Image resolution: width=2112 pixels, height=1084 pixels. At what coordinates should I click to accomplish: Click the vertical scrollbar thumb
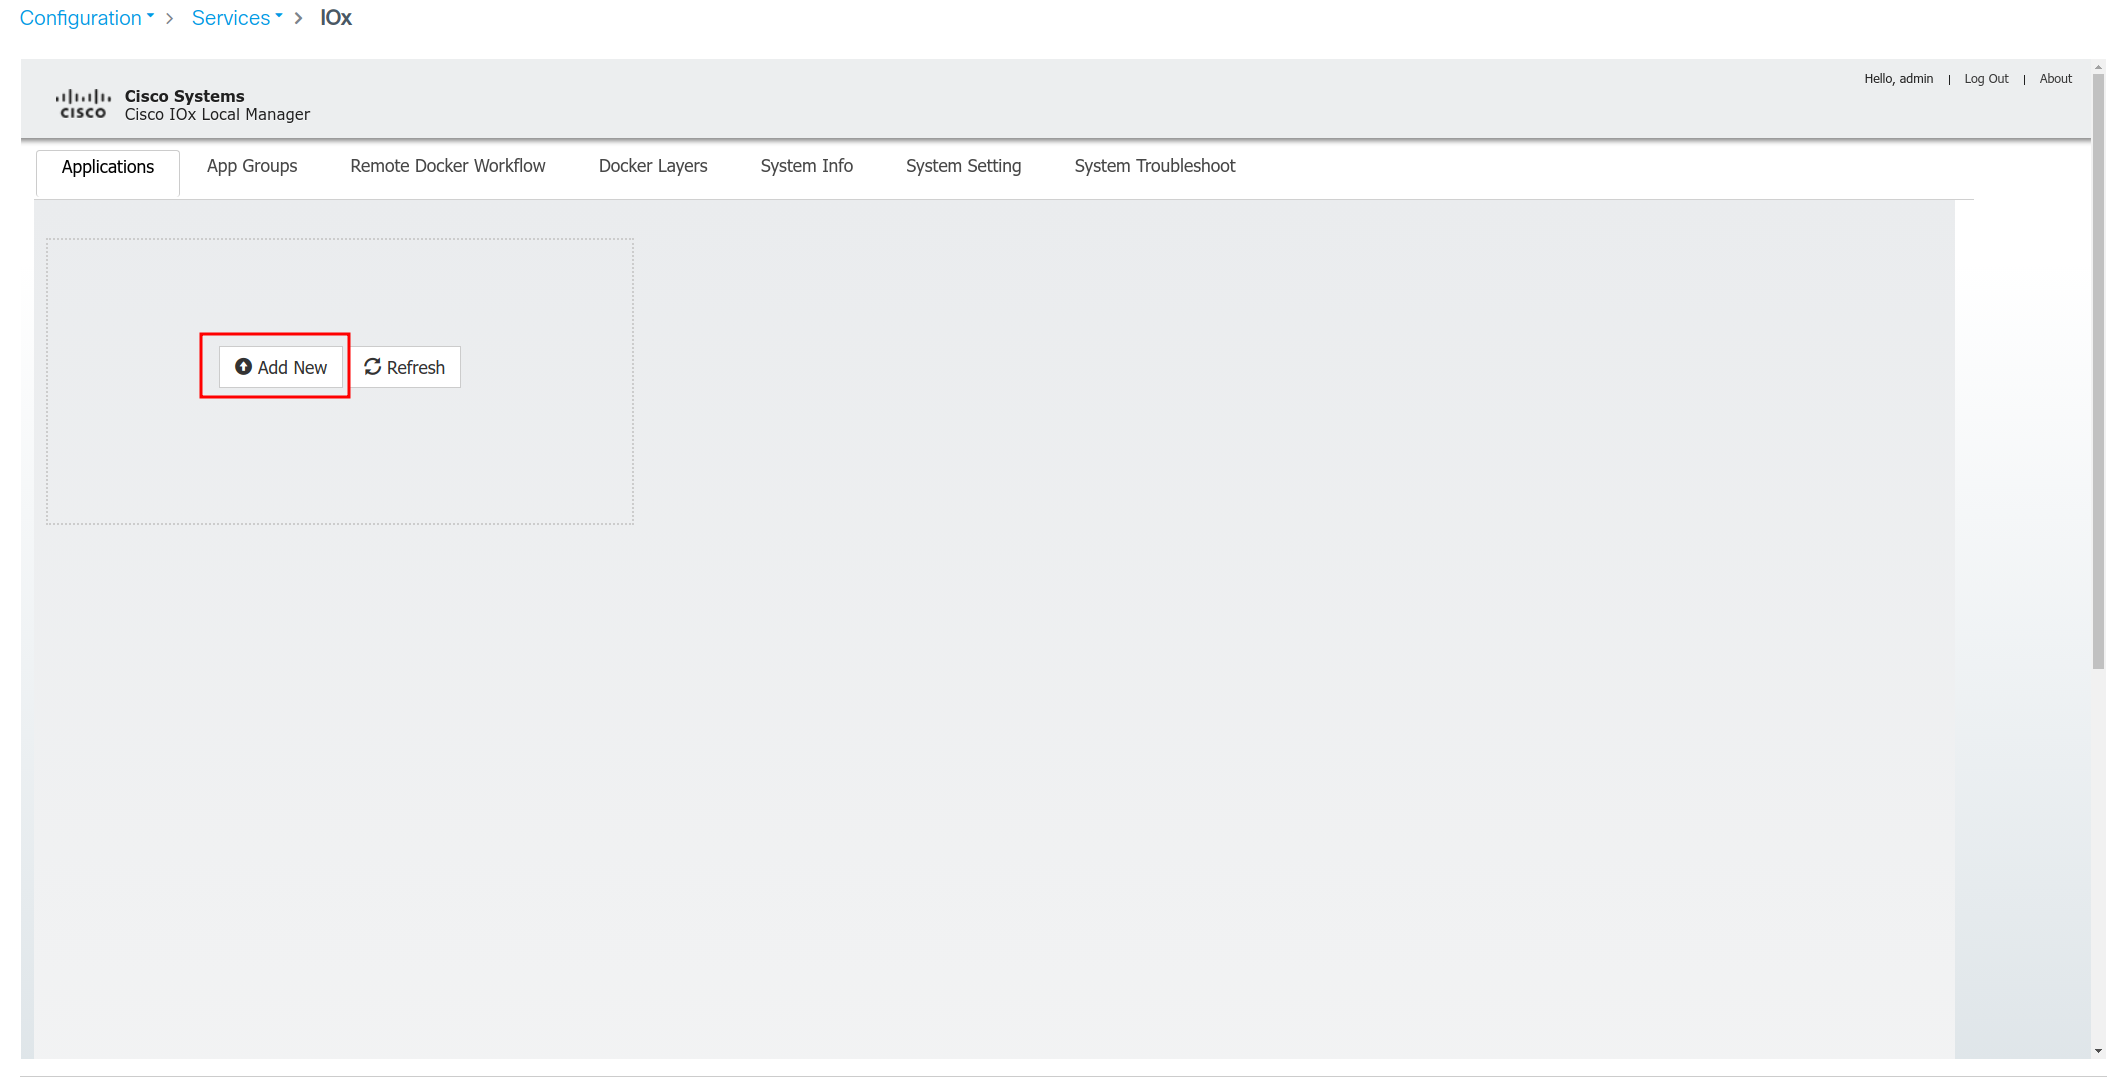[x=2098, y=370]
